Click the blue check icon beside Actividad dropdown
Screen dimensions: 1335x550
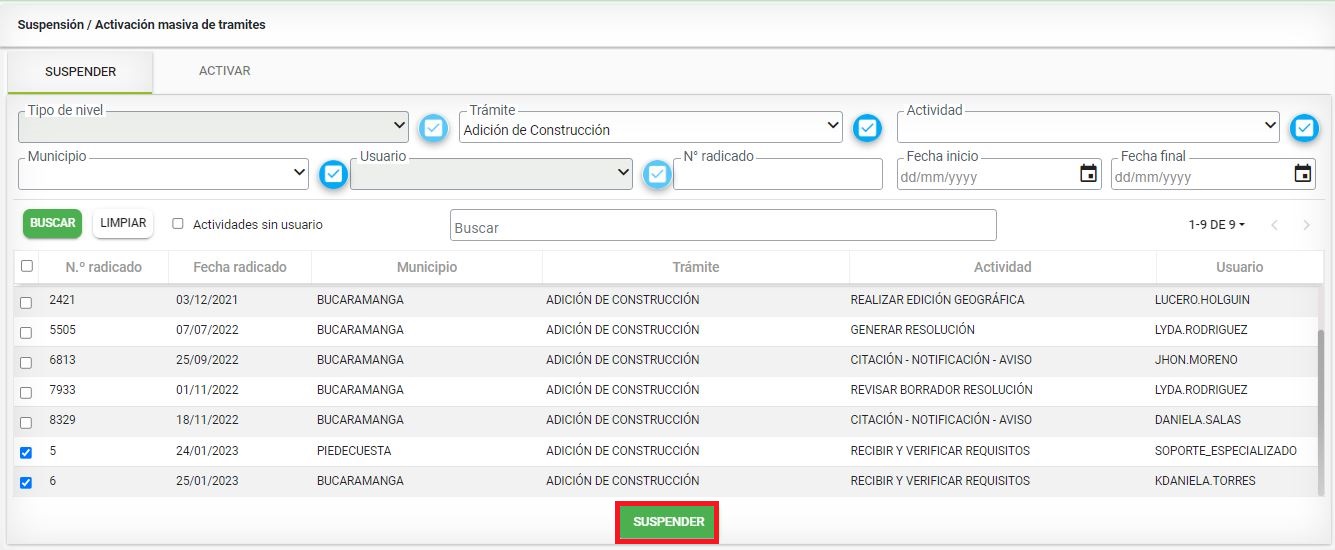tap(1304, 128)
